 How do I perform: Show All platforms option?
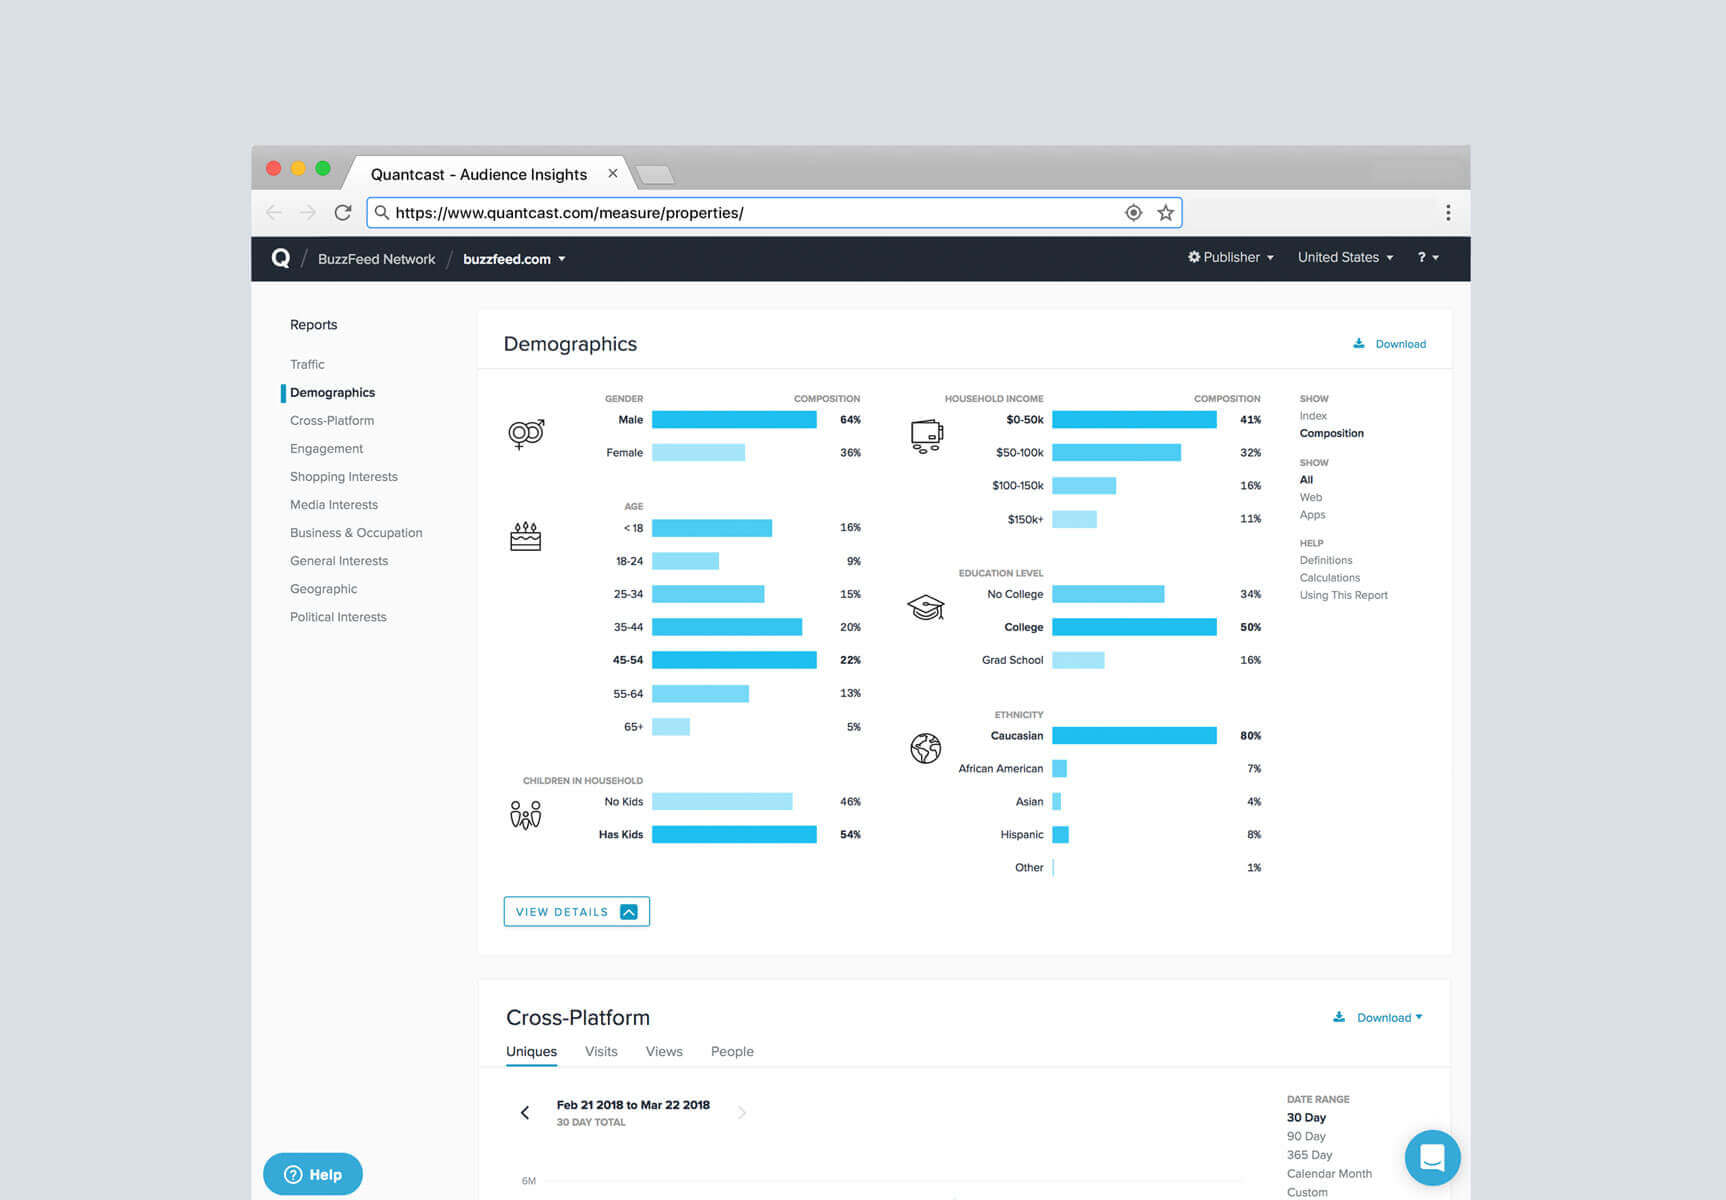(x=1306, y=479)
